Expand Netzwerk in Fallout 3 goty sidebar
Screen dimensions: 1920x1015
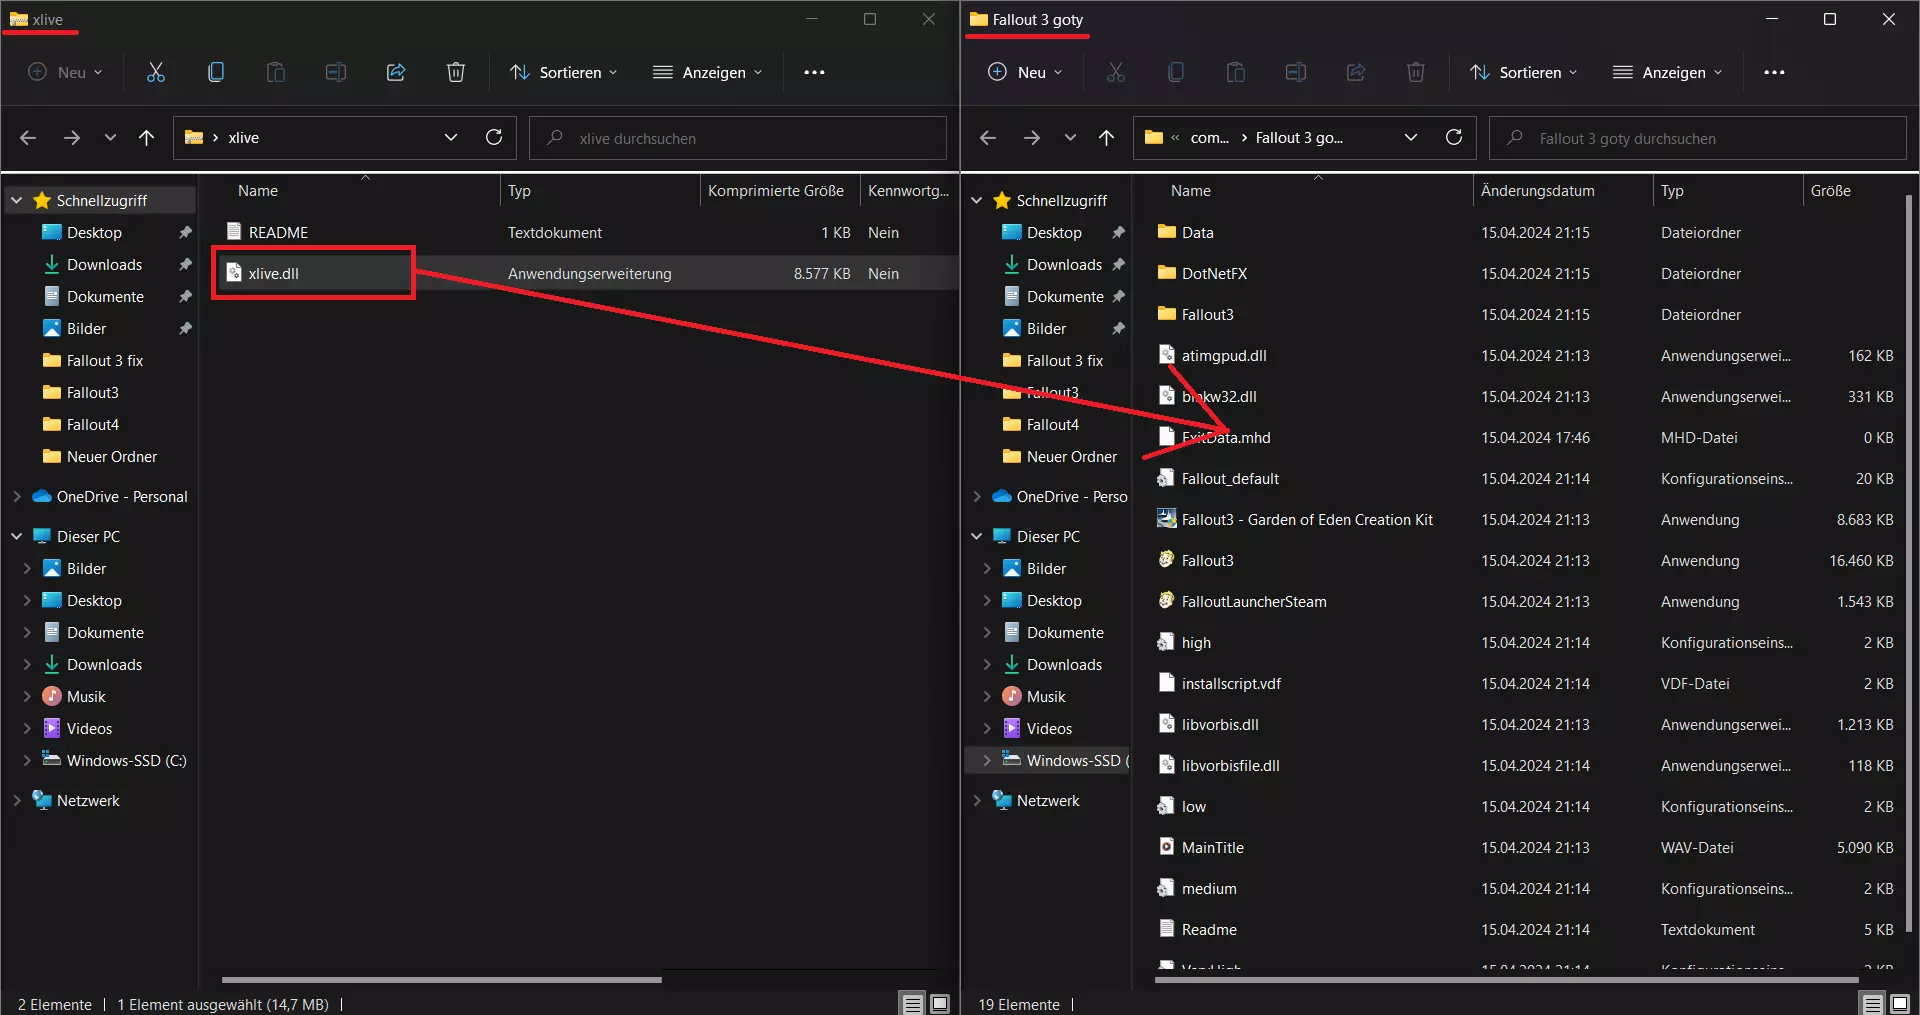coord(977,800)
